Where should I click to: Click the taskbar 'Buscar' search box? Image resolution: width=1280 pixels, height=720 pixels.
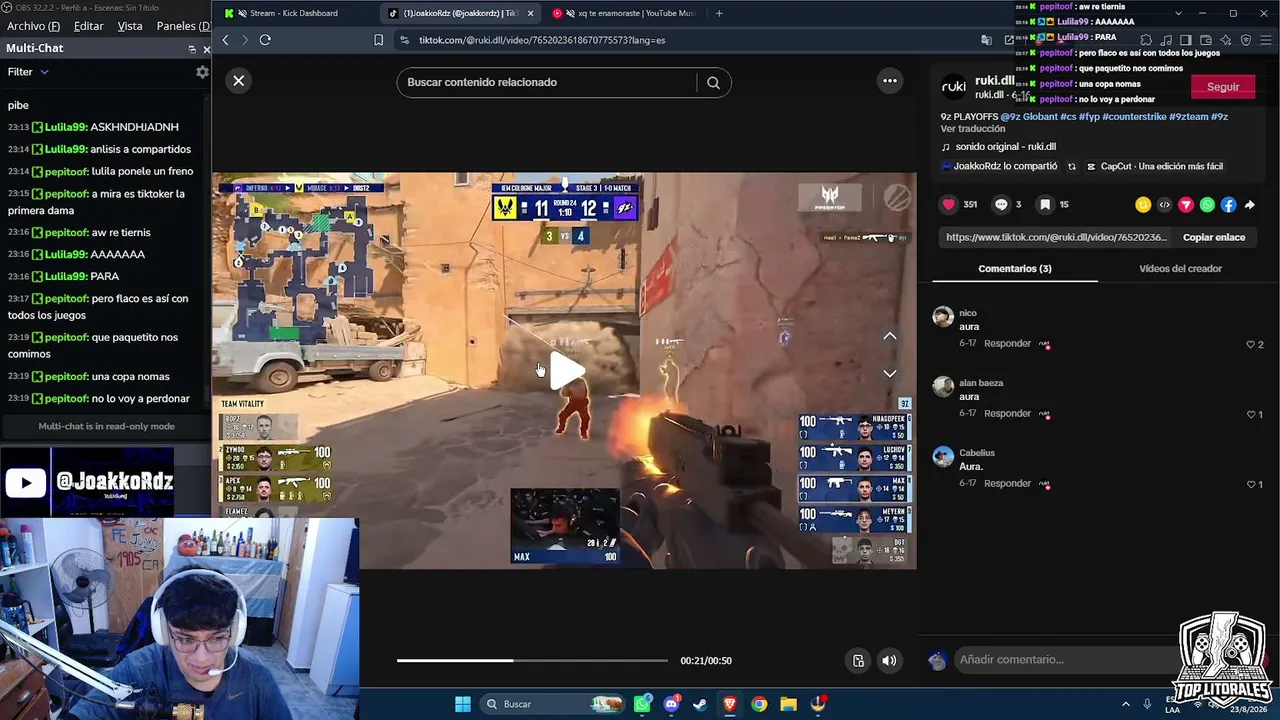[x=553, y=704]
